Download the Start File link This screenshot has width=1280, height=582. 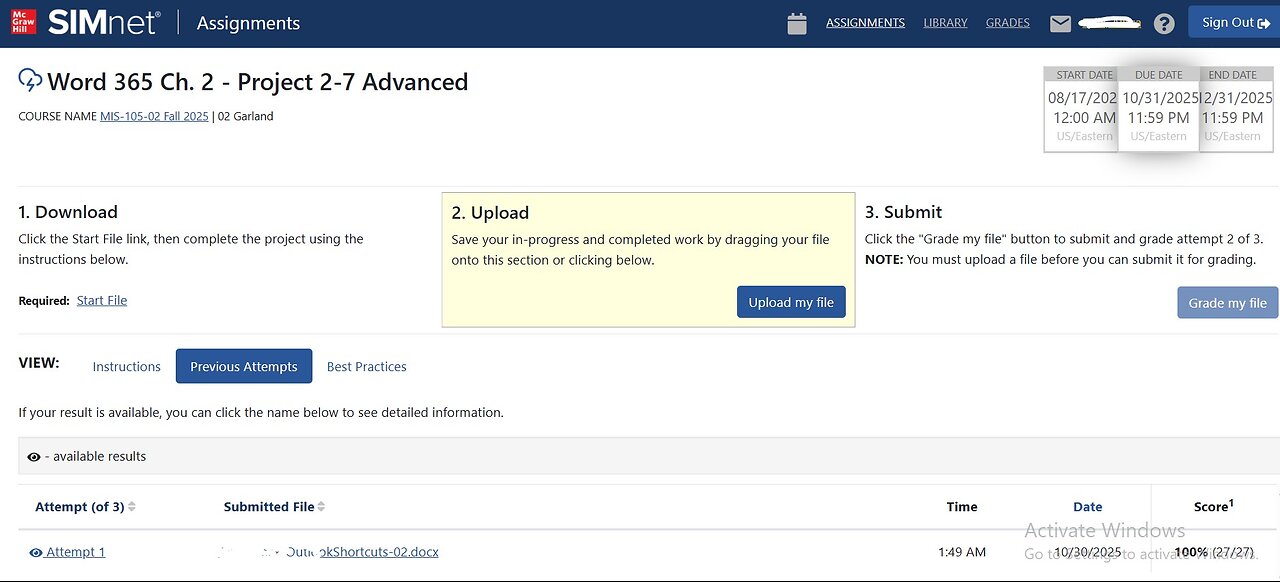[x=102, y=301]
